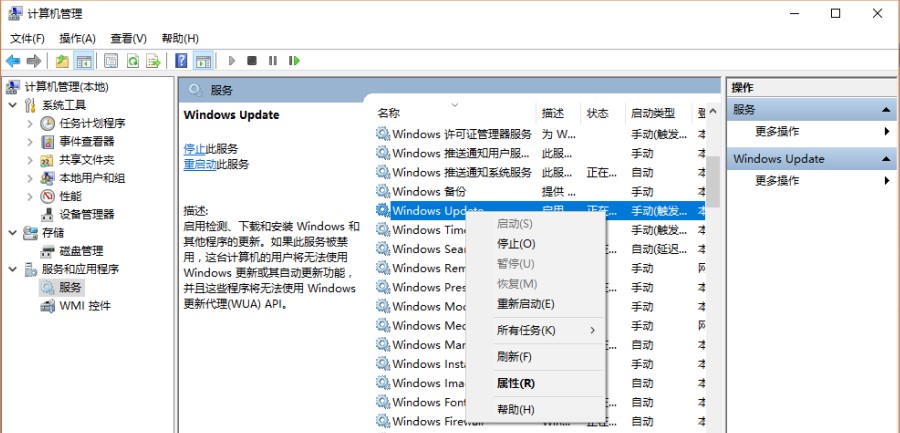
Task: Click the 性能 icon in the tree
Action: pos(48,196)
